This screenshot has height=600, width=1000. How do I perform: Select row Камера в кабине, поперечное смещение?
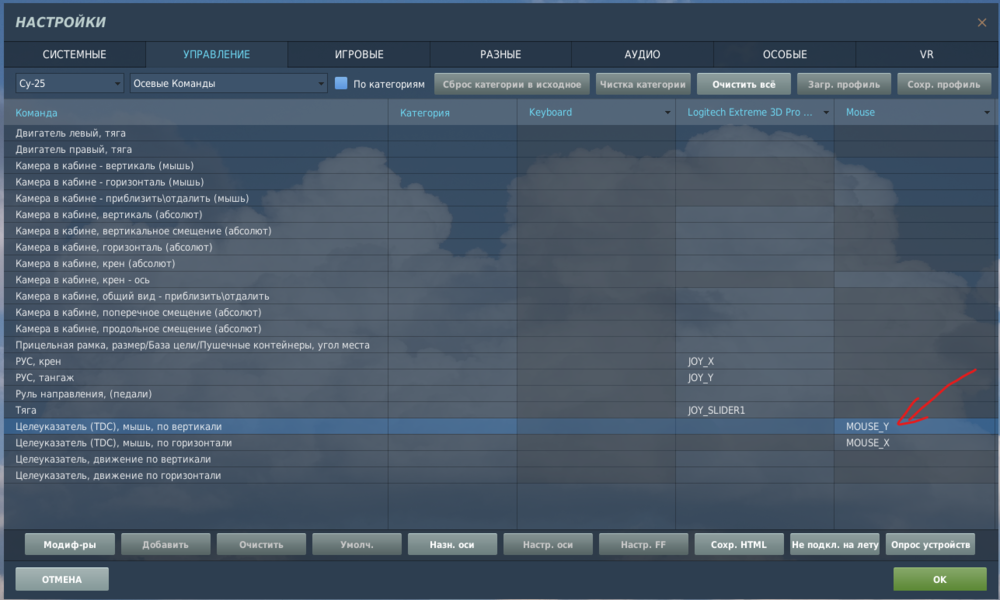tap(501, 312)
